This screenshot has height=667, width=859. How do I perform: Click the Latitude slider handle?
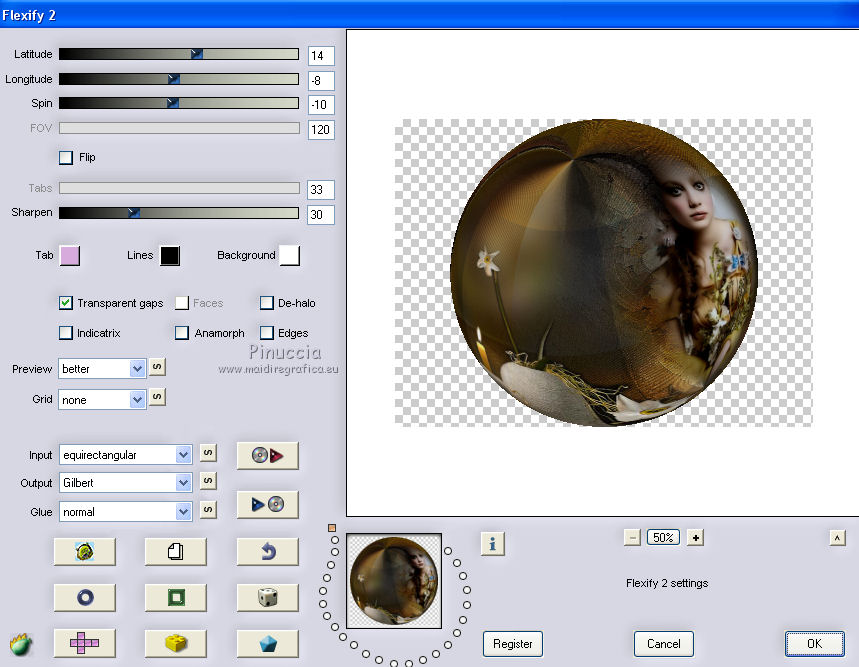pos(197,54)
